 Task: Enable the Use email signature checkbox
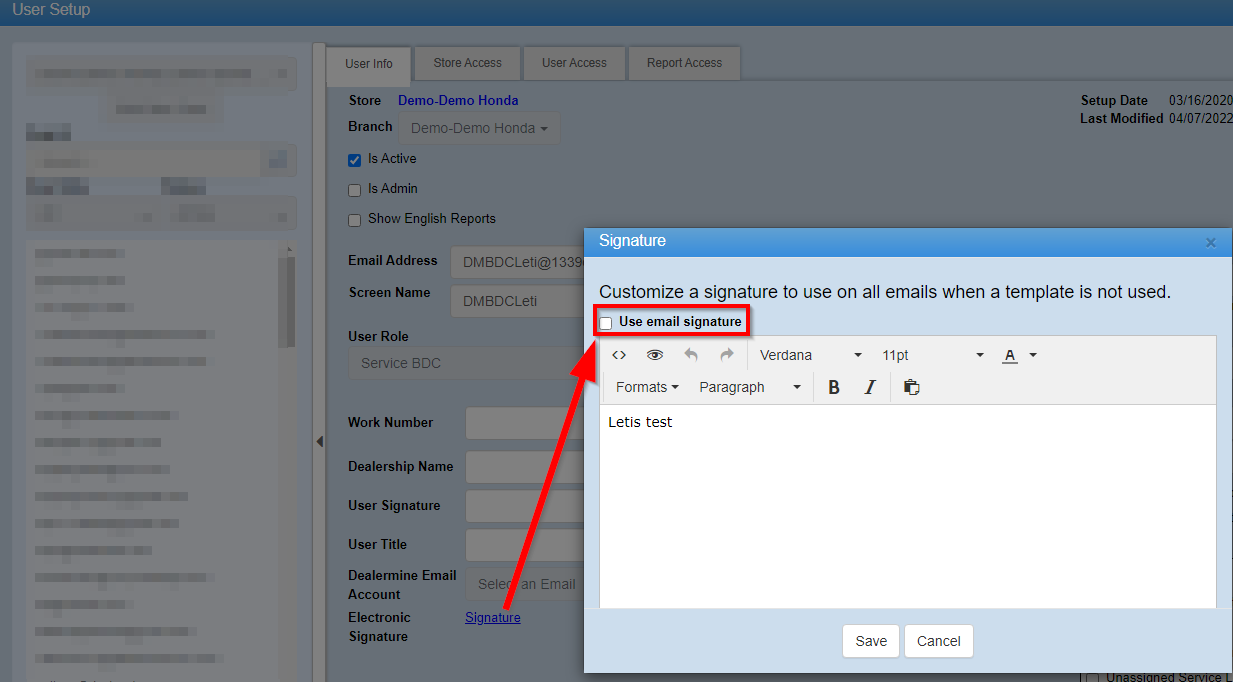(606, 323)
